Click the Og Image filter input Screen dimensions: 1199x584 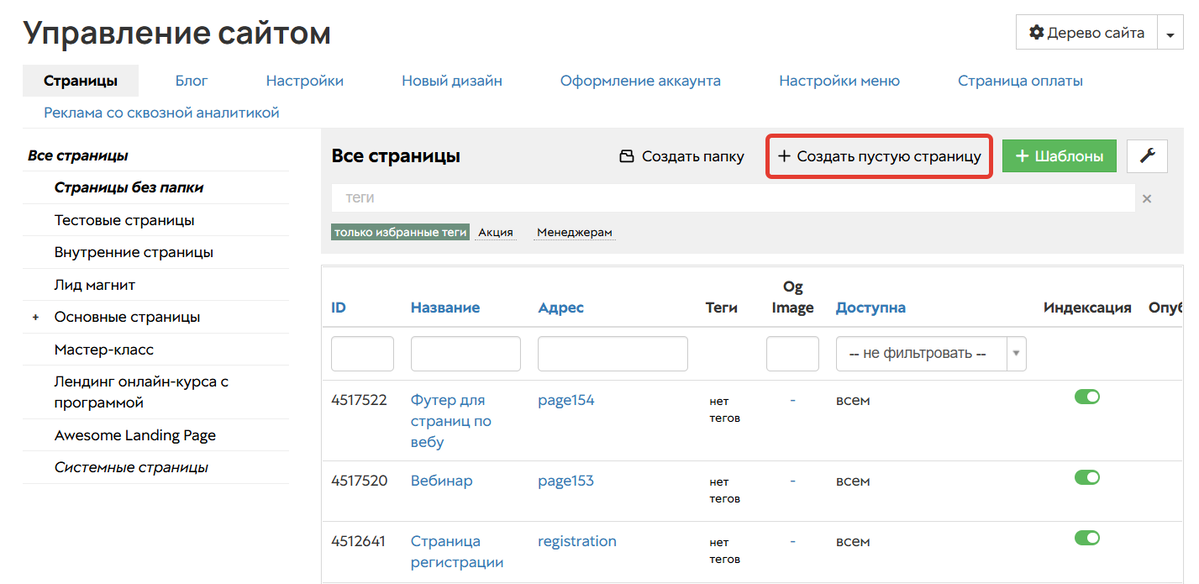[793, 354]
